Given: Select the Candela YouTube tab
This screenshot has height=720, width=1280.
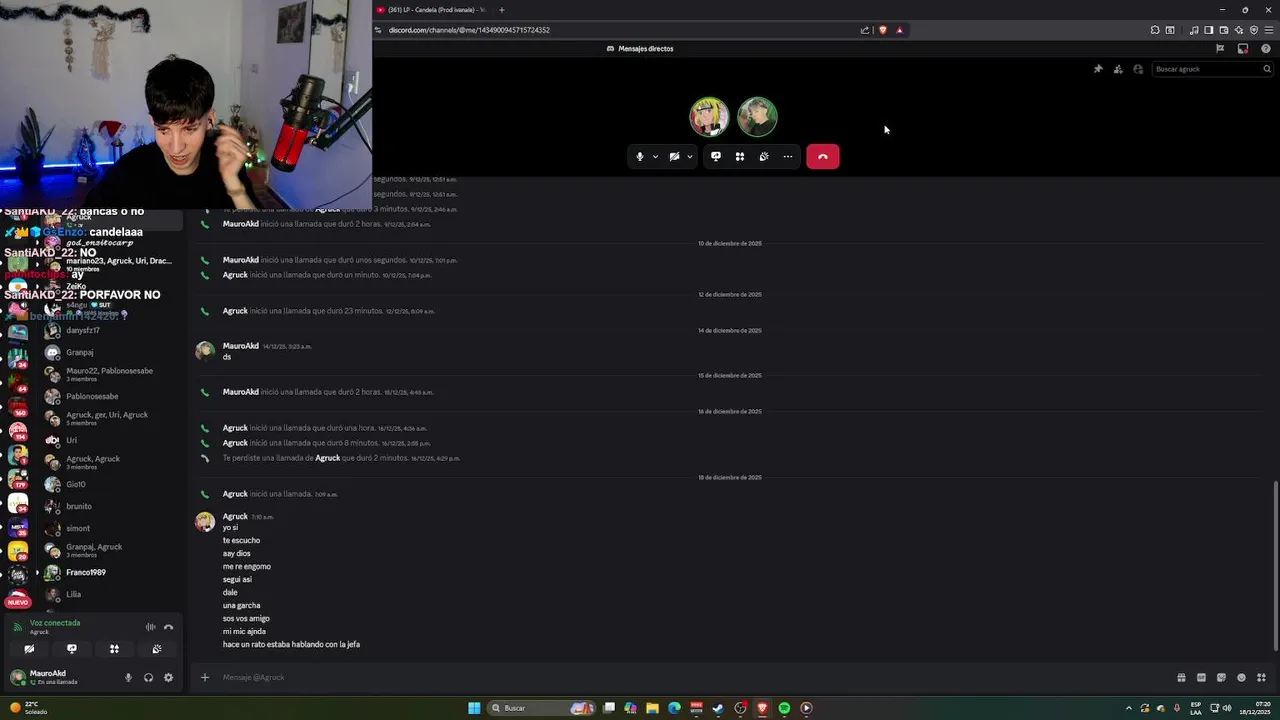Looking at the screenshot, I should tap(431, 10).
